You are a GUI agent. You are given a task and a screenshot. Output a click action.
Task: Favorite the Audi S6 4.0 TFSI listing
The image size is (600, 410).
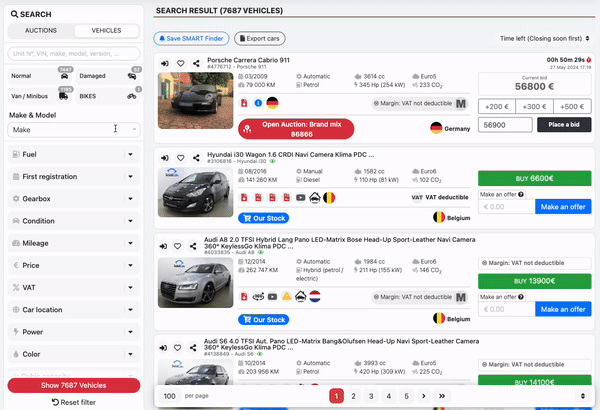(177, 348)
